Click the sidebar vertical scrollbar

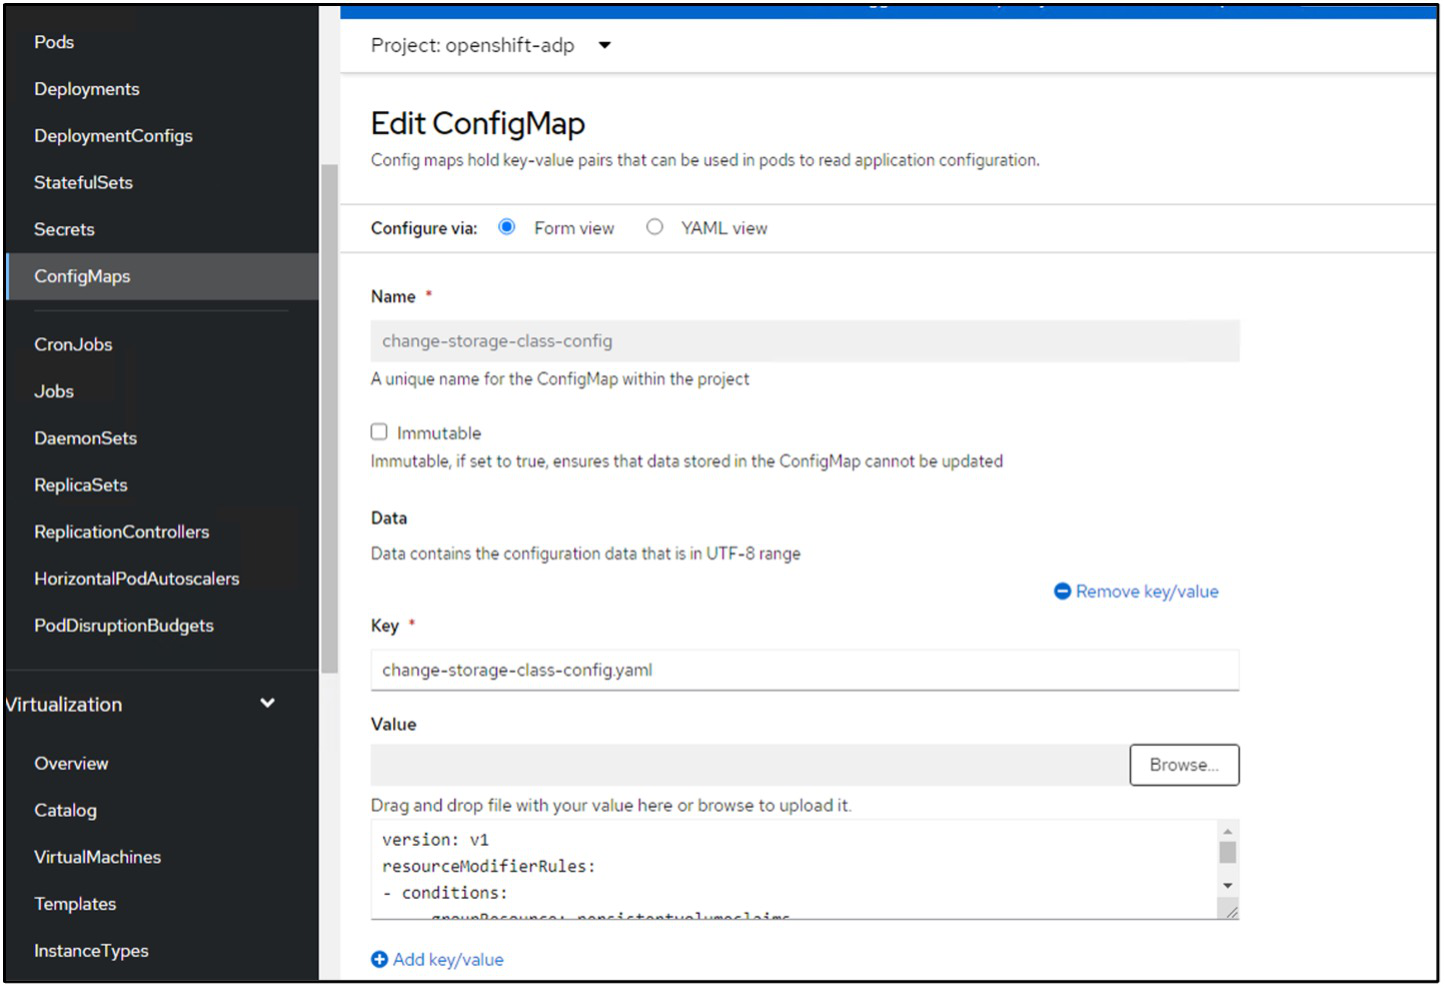point(329,420)
